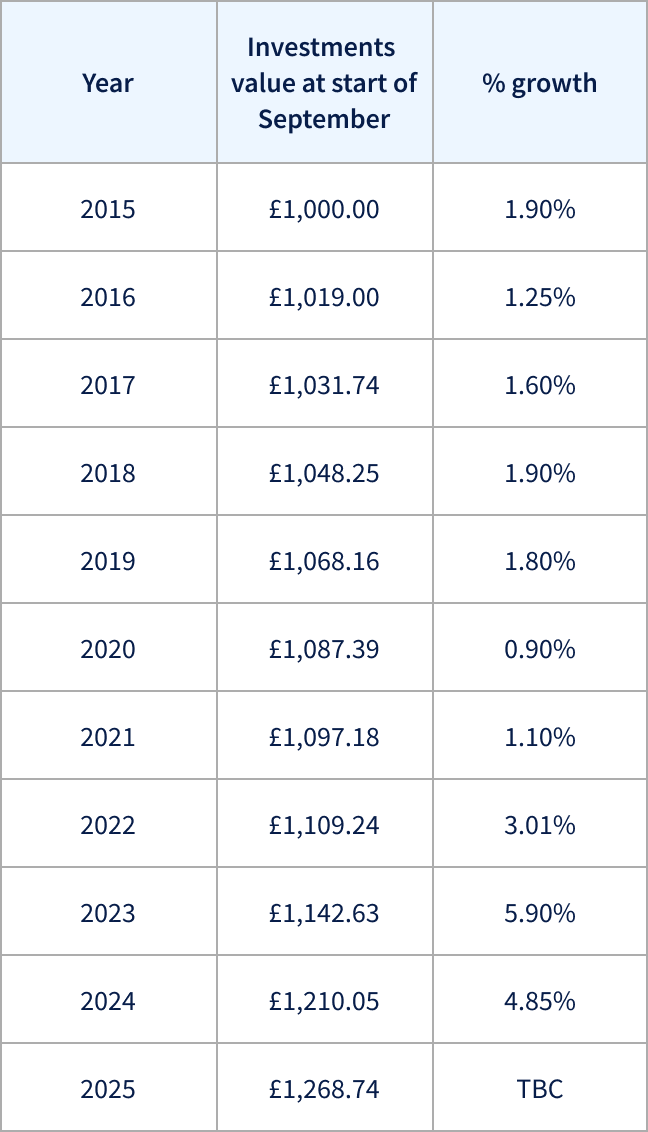Image resolution: width=648 pixels, height=1132 pixels.
Task: Click the 2018 year cell
Action: 108,474
